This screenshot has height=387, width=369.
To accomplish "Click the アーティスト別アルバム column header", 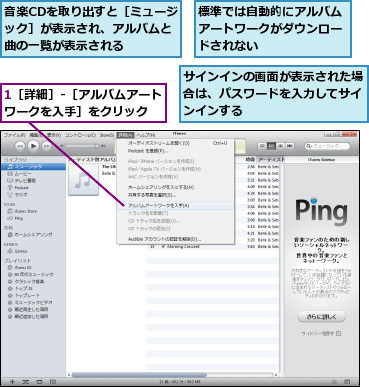I will coord(92,160).
